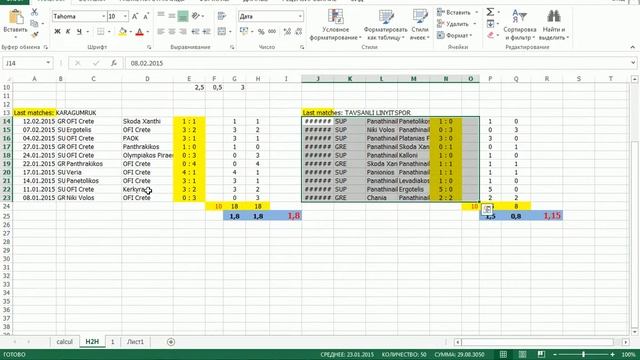The image size is (640, 360).
Task: Toggle center horizontal alignment
Action: tap(172, 31)
